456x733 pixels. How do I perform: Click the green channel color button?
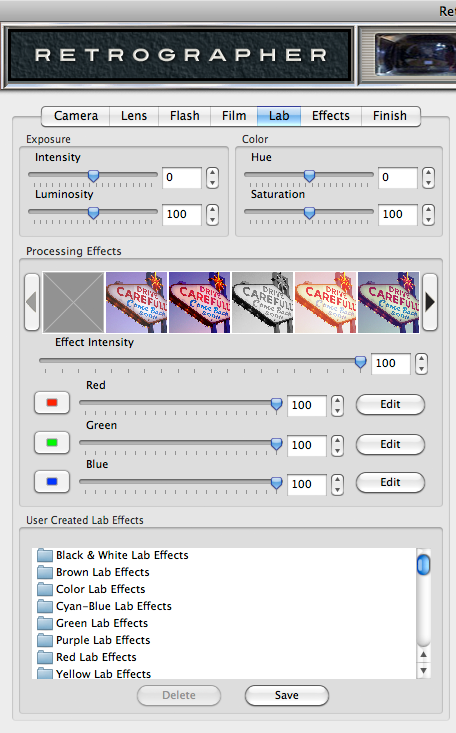coord(52,443)
